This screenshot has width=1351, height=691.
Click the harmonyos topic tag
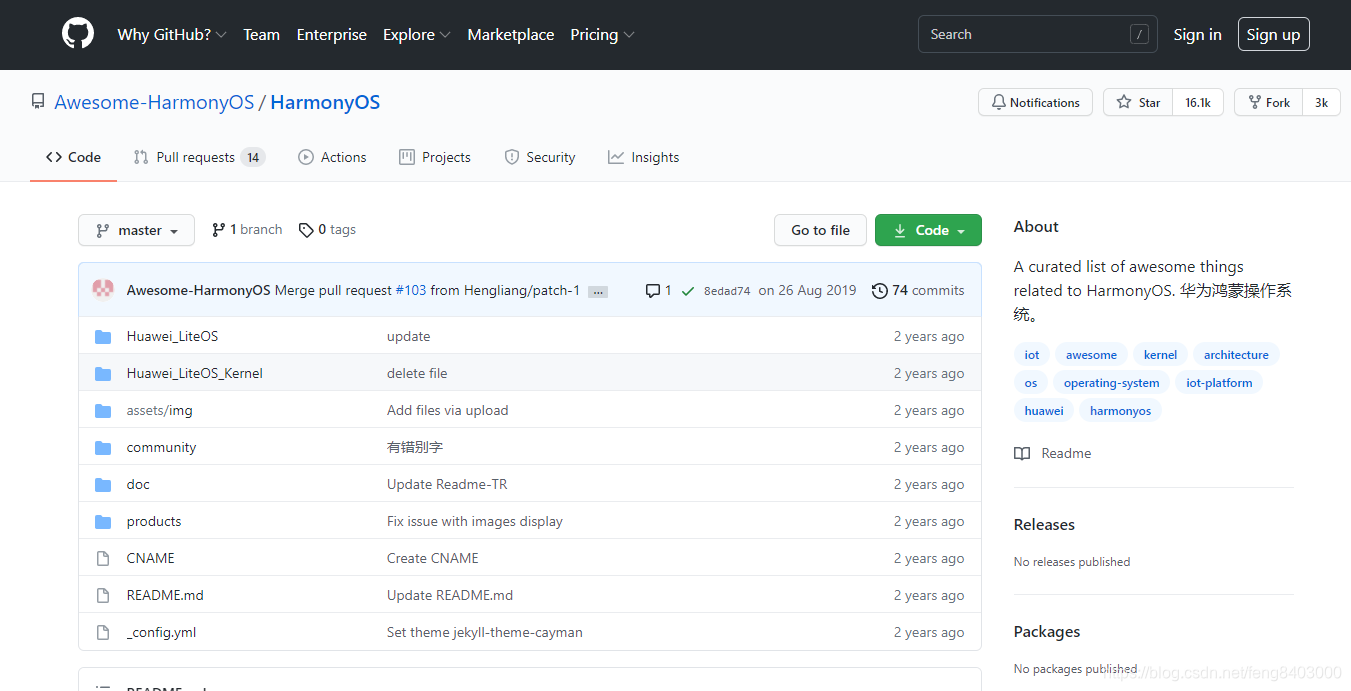pos(1120,411)
